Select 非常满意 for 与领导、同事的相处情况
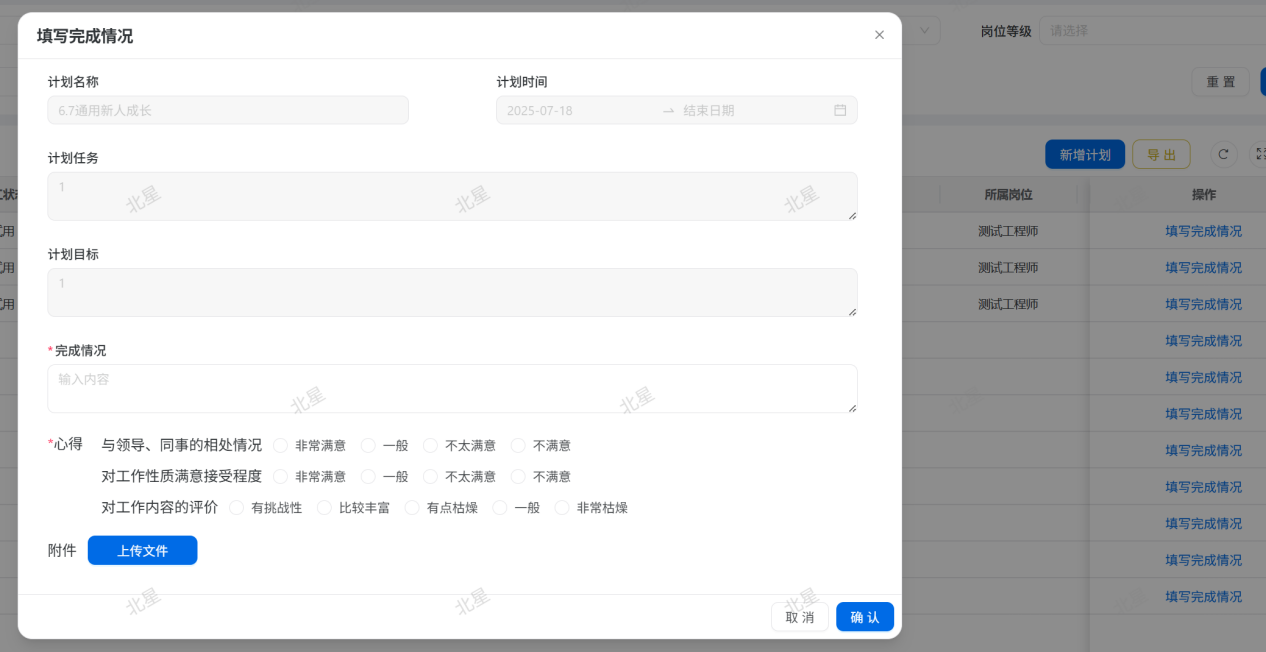 (x=280, y=446)
